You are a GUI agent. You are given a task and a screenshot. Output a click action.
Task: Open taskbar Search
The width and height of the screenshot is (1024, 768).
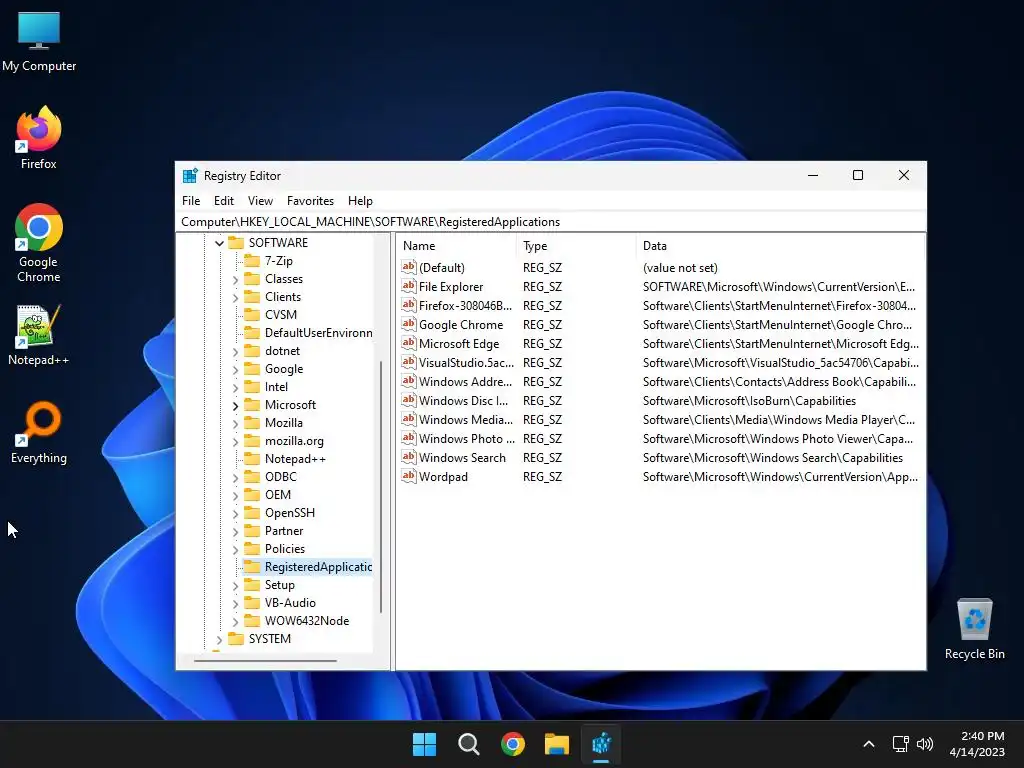pyautogui.click(x=468, y=744)
